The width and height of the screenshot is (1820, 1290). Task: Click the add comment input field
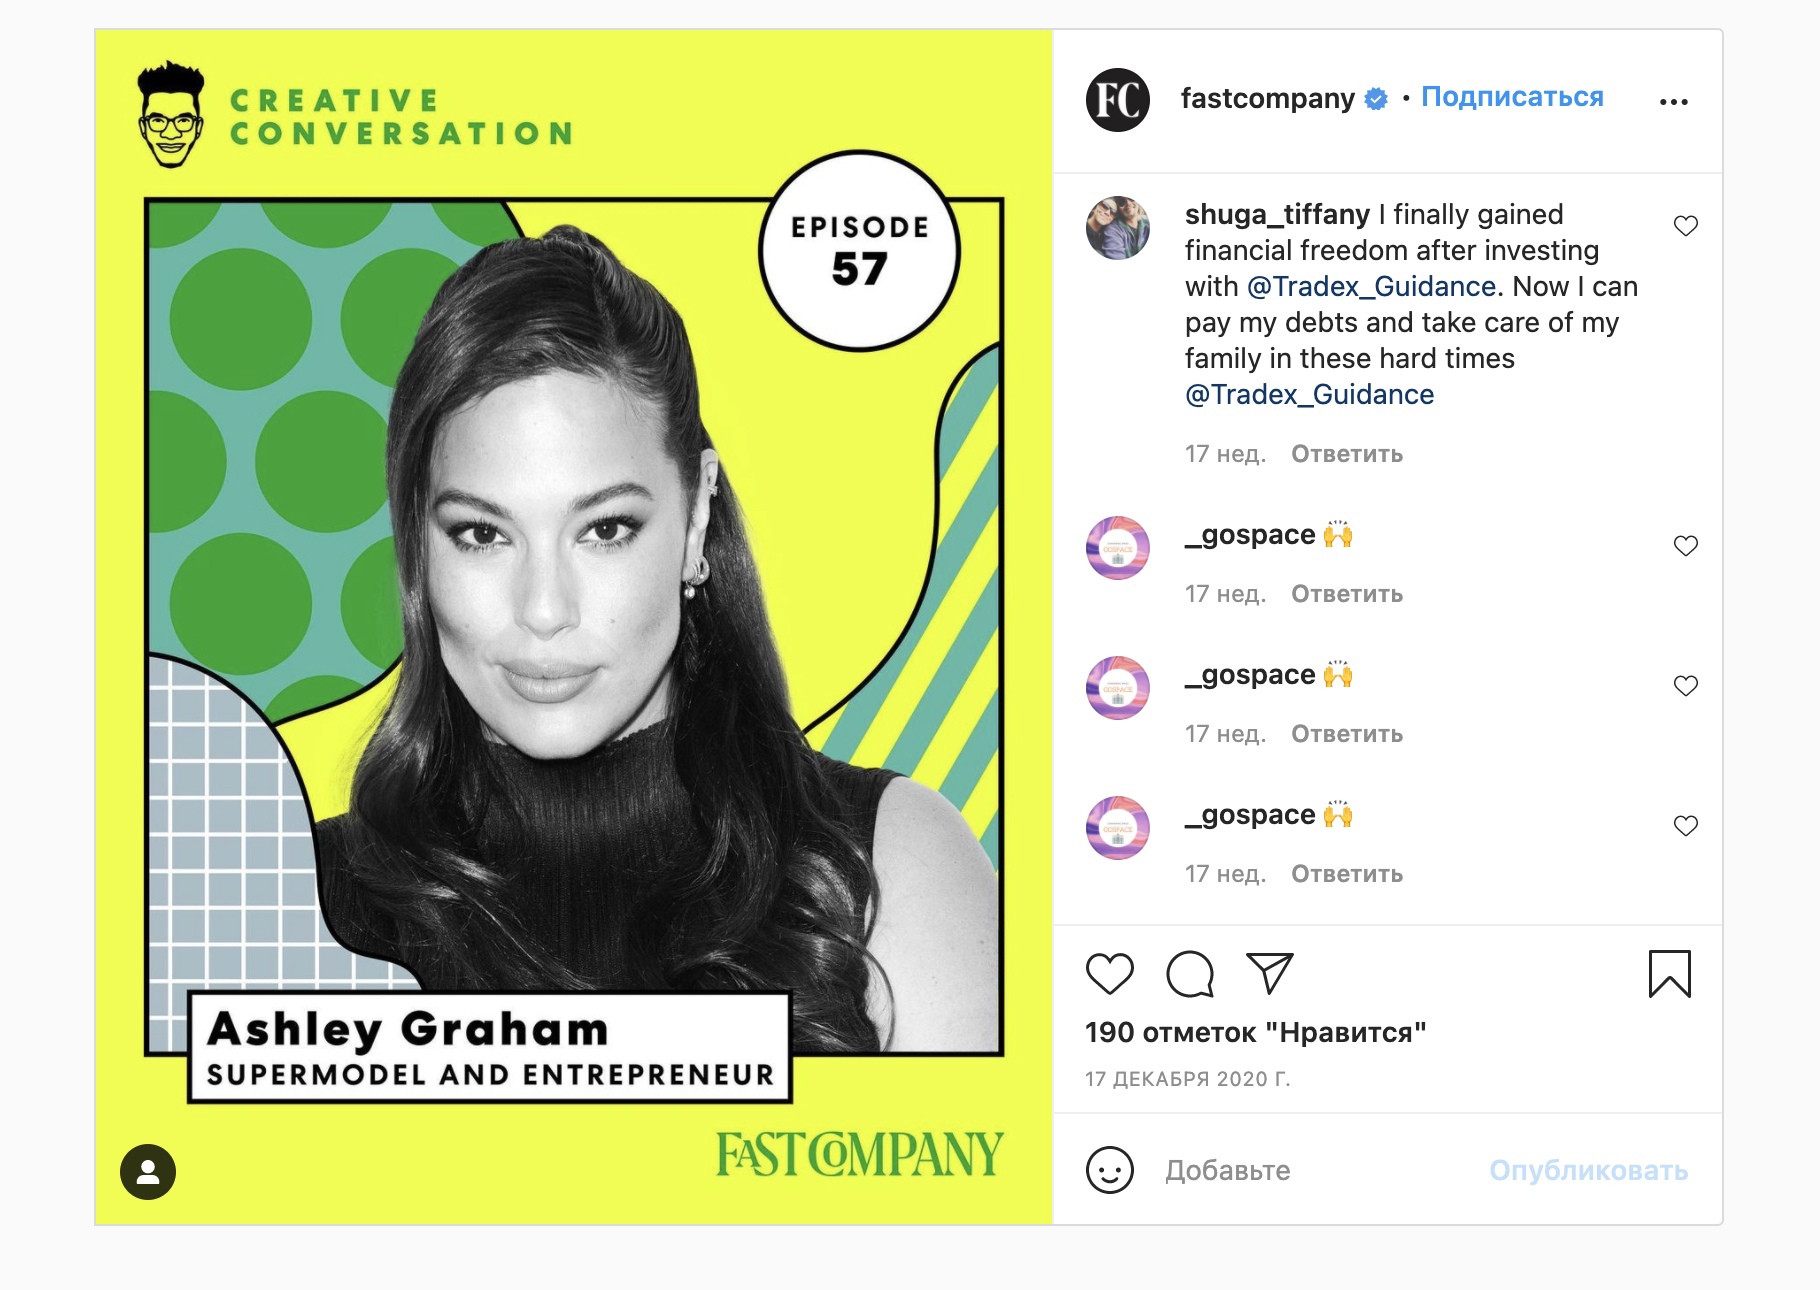[x=1310, y=1170]
